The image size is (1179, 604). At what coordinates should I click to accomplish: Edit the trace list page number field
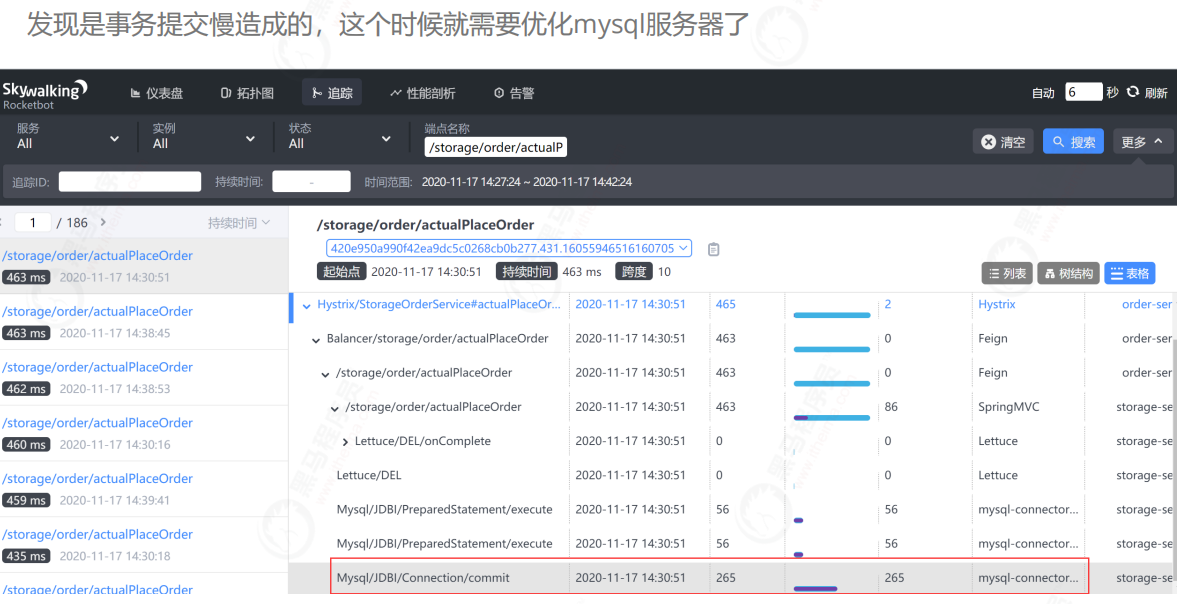(32, 223)
